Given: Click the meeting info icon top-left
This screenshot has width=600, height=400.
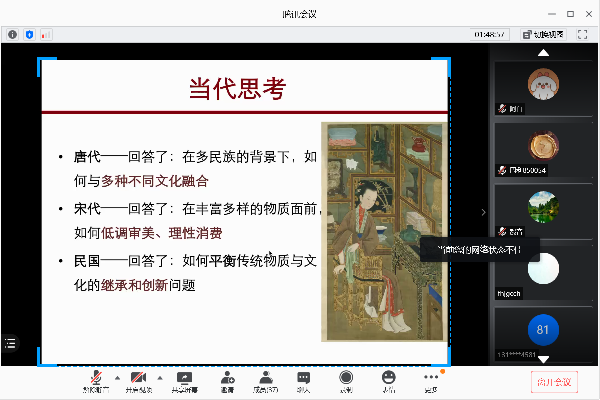Looking at the screenshot, I should click(x=13, y=34).
